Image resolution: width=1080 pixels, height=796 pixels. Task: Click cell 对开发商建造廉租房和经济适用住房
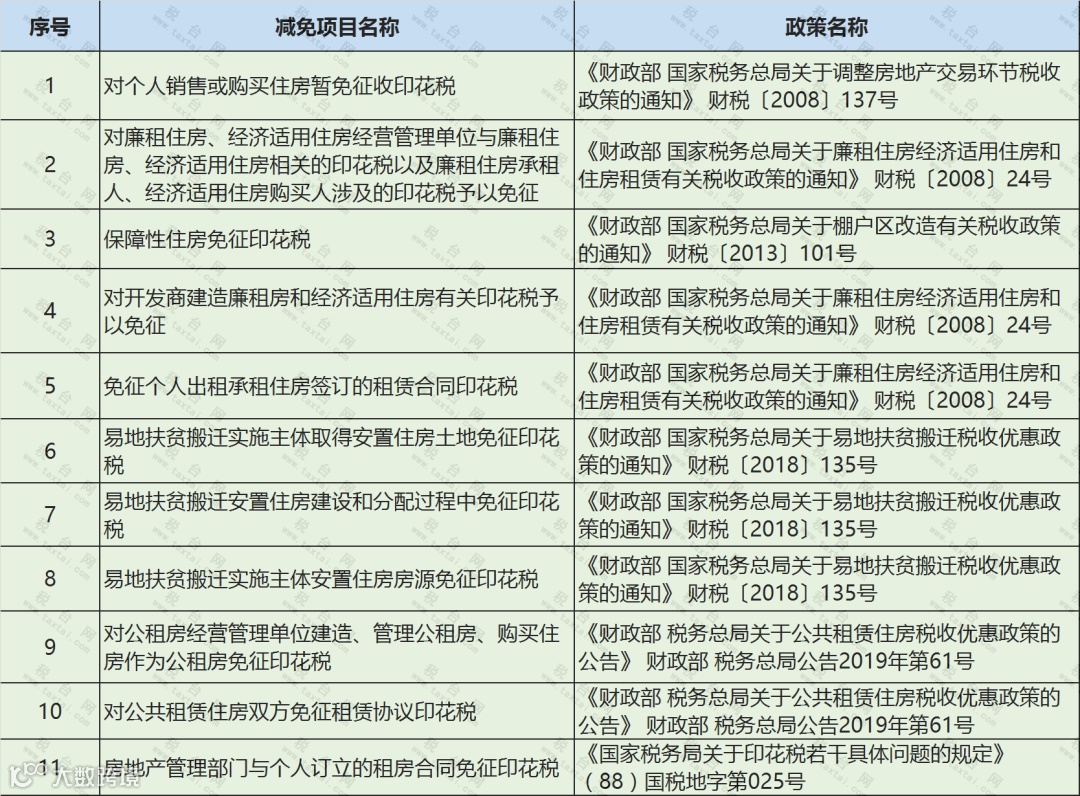pos(337,311)
